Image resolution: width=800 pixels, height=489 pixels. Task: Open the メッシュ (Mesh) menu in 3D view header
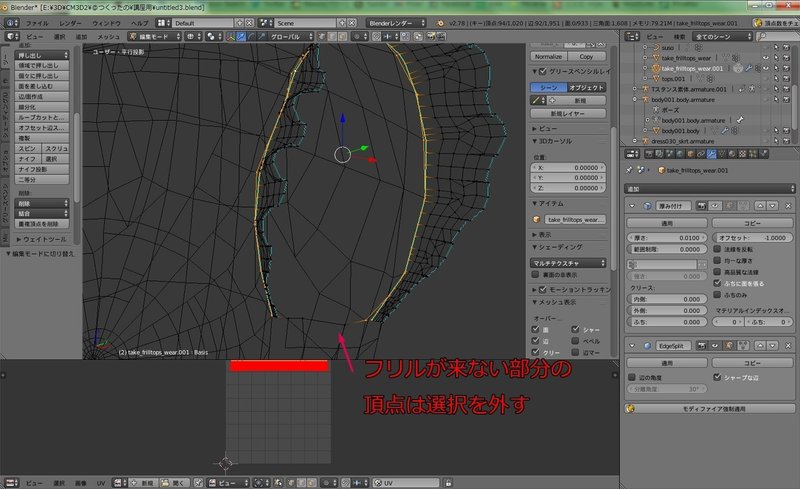coord(108,37)
